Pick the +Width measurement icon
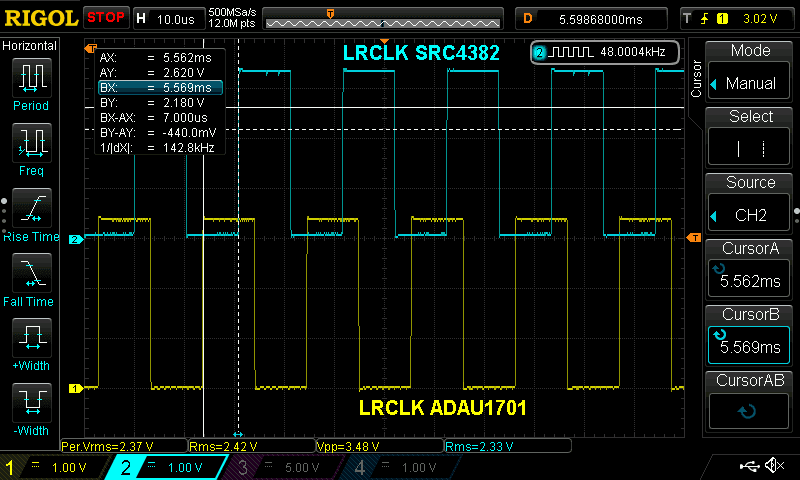Screen dimensions: 800x480 [x=31, y=338]
